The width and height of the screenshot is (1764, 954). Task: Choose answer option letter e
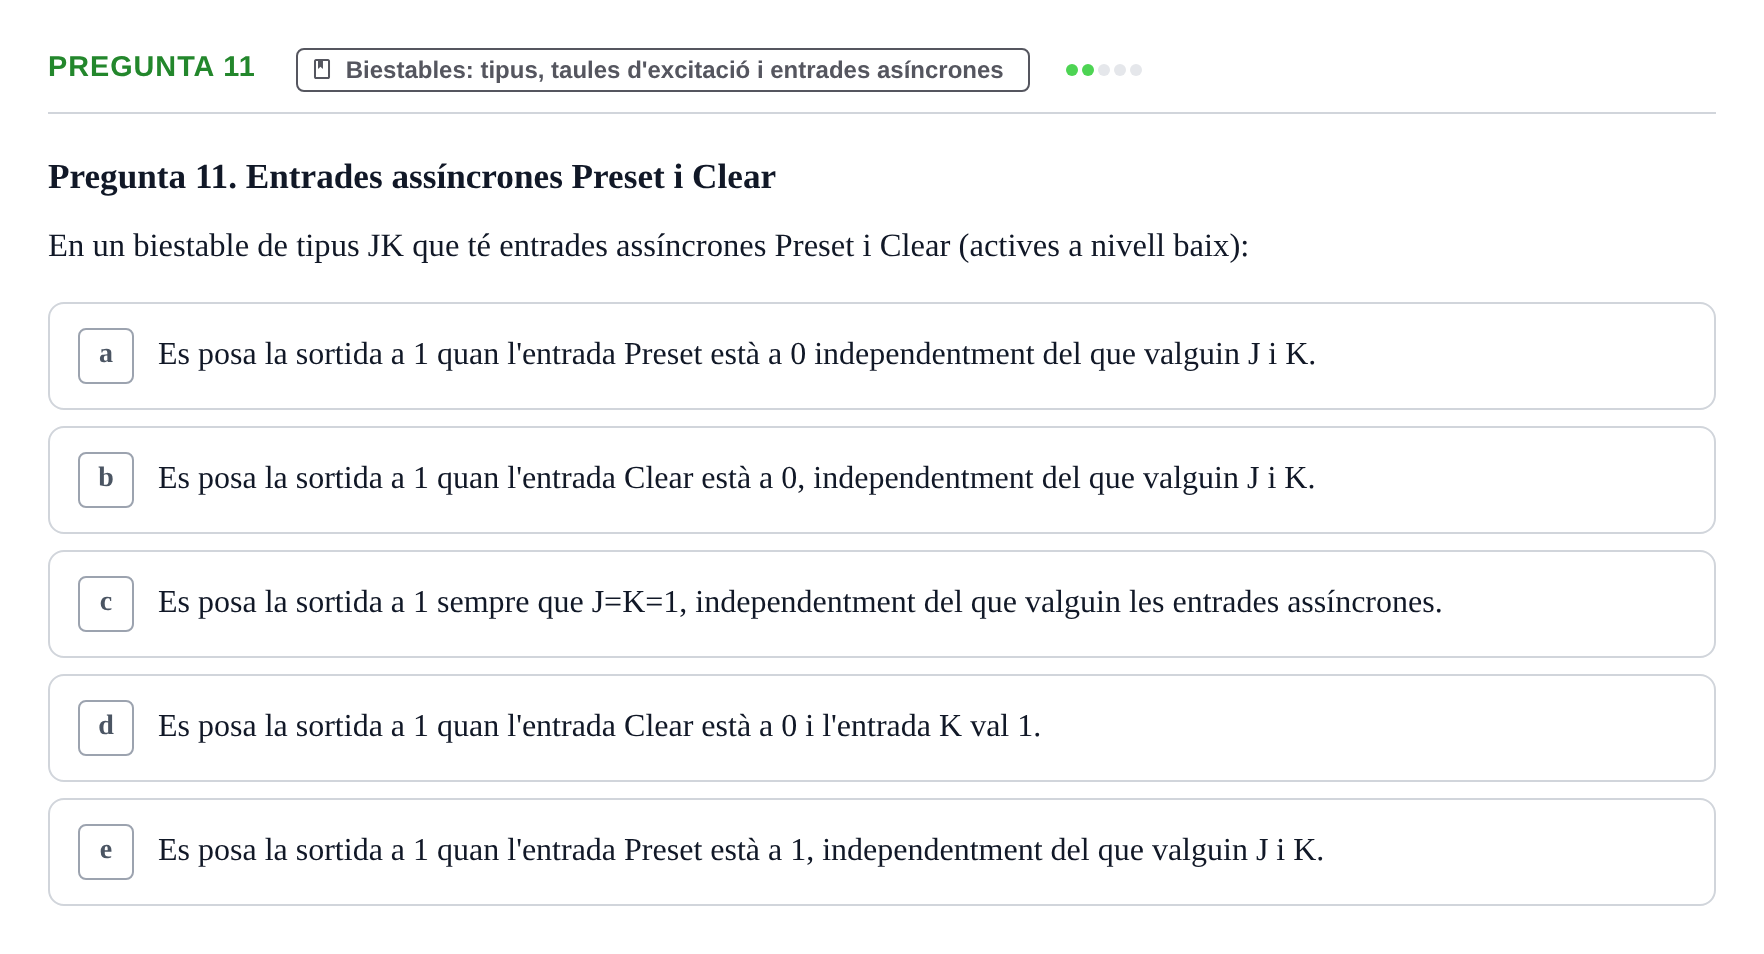tap(106, 852)
